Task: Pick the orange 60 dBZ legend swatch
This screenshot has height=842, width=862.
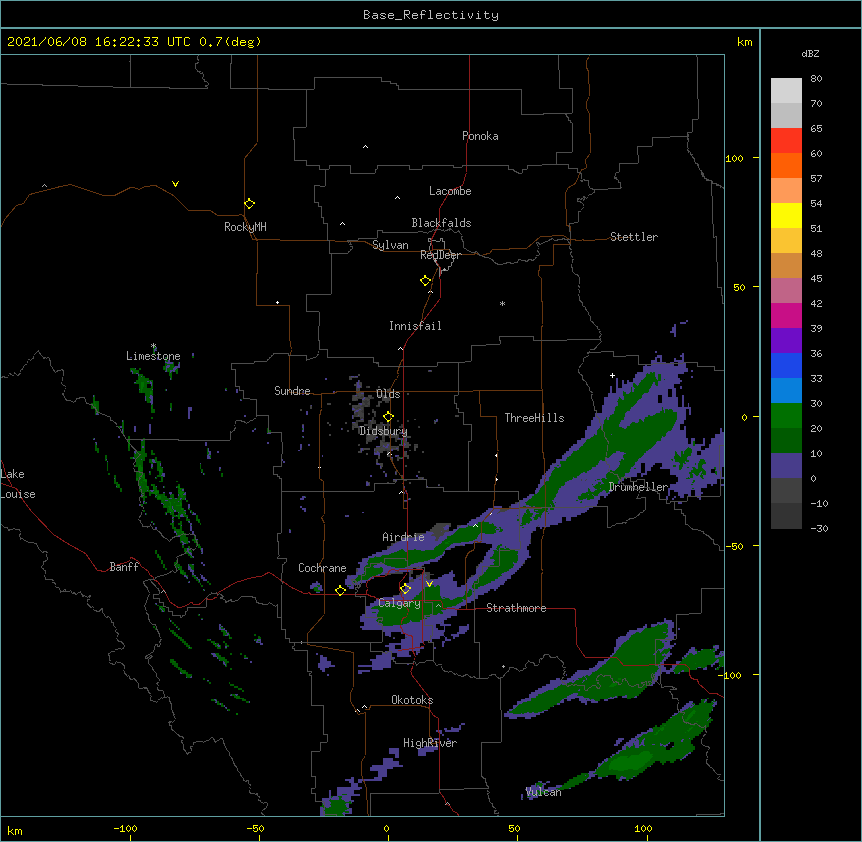Action: (x=786, y=165)
